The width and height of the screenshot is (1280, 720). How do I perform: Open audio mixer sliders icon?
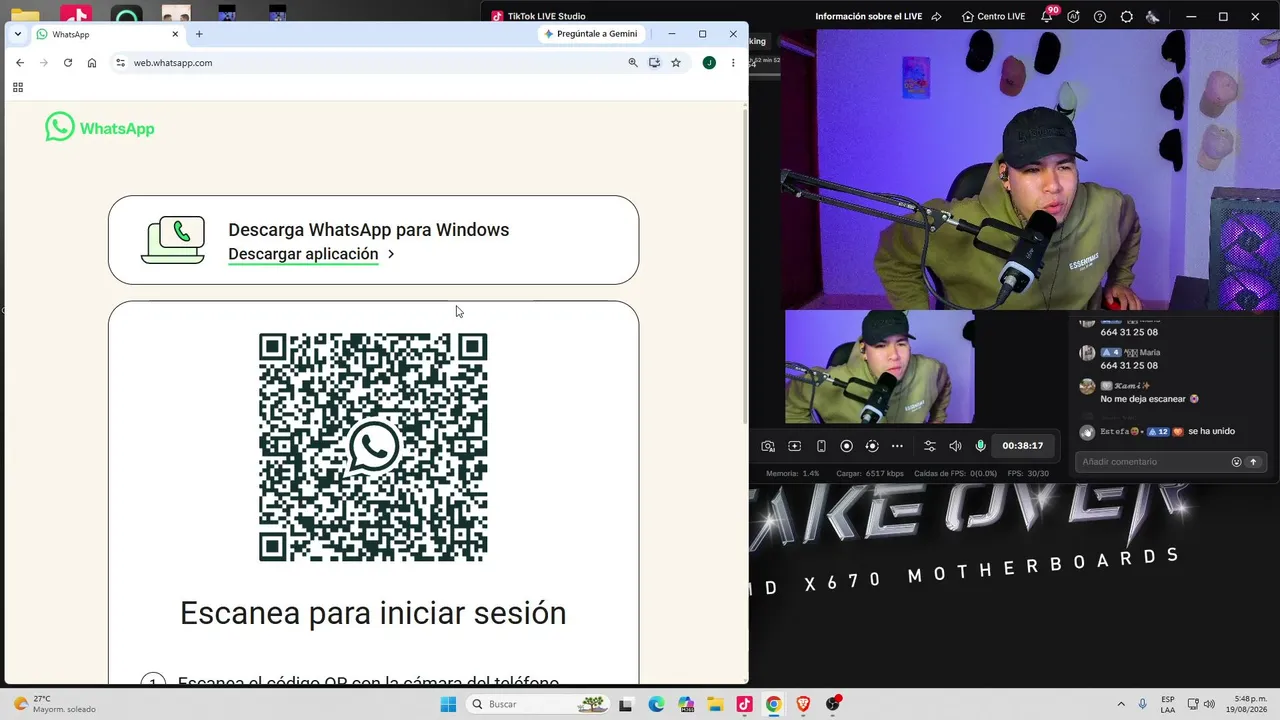[930, 446]
